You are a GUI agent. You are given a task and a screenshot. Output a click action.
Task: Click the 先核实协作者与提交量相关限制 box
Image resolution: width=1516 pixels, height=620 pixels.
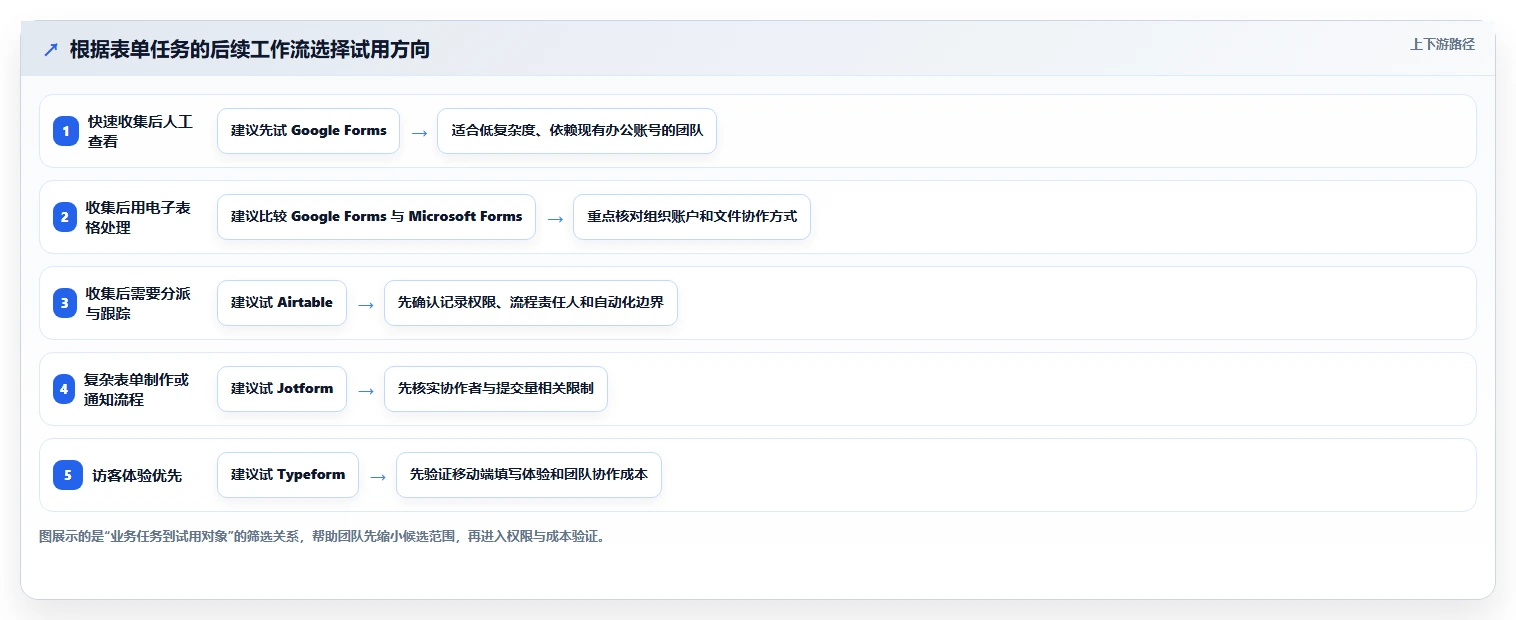tap(496, 389)
